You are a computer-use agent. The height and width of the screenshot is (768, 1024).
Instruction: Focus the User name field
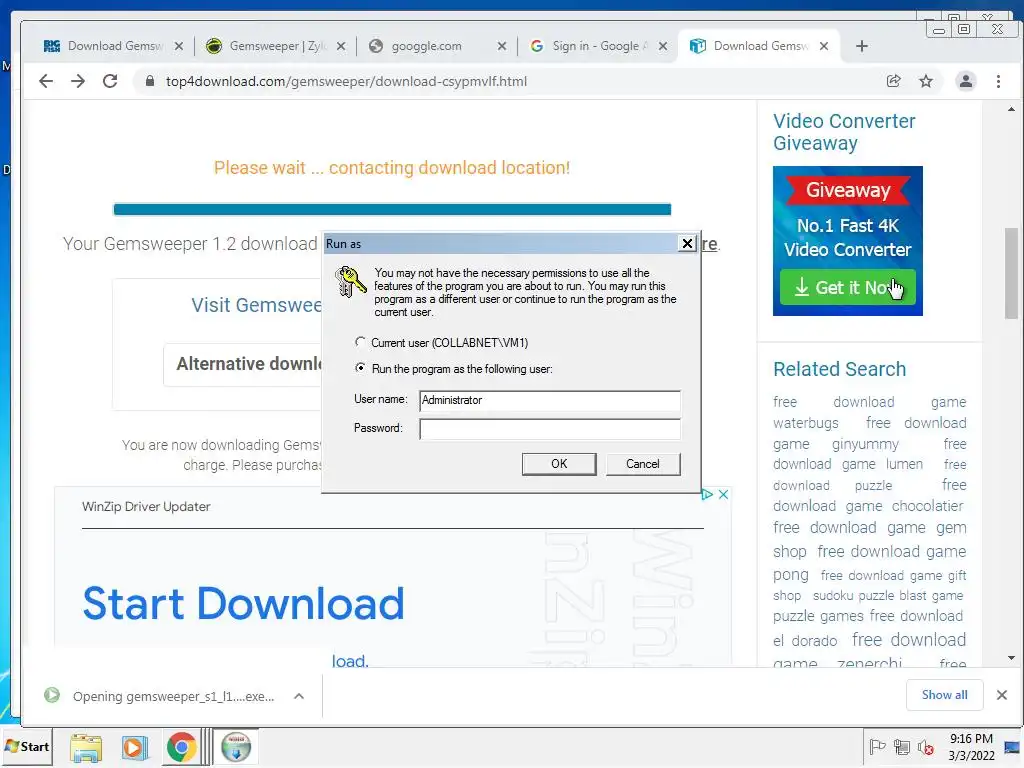click(549, 400)
